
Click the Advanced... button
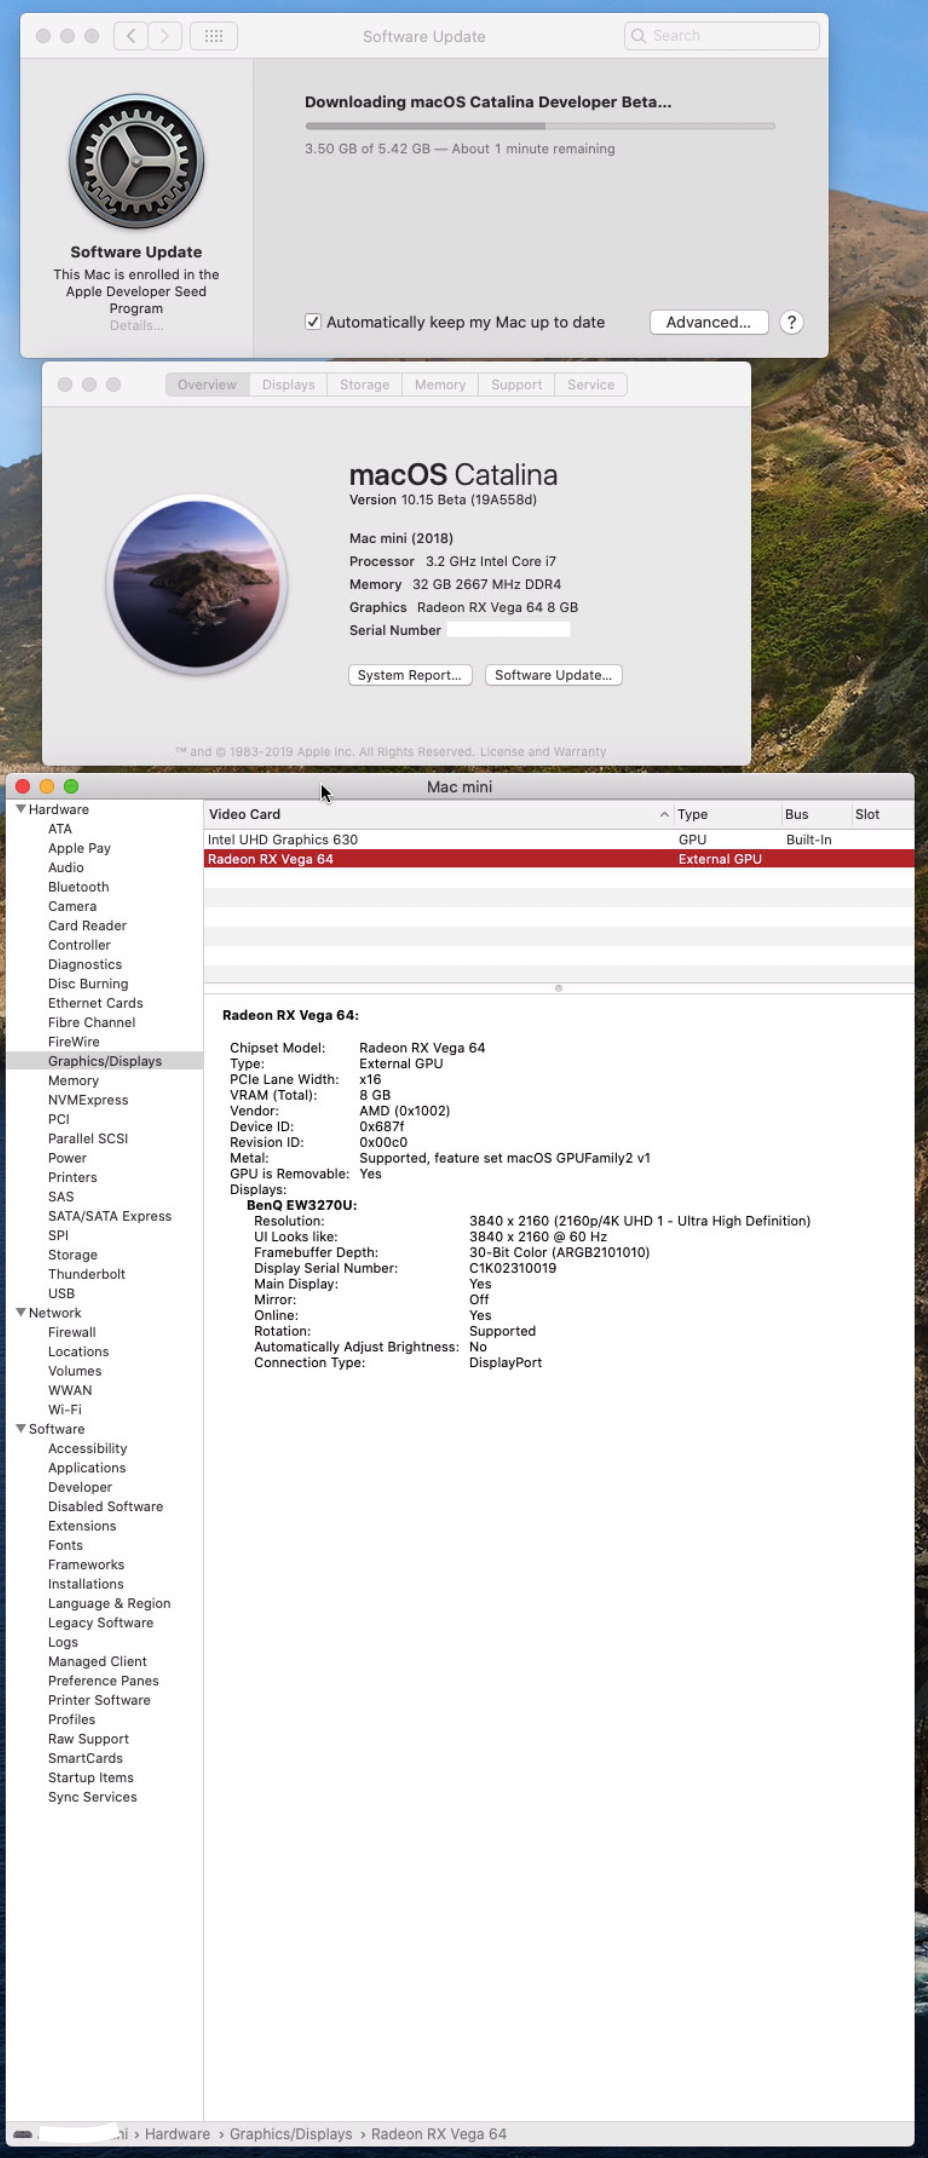(708, 322)
